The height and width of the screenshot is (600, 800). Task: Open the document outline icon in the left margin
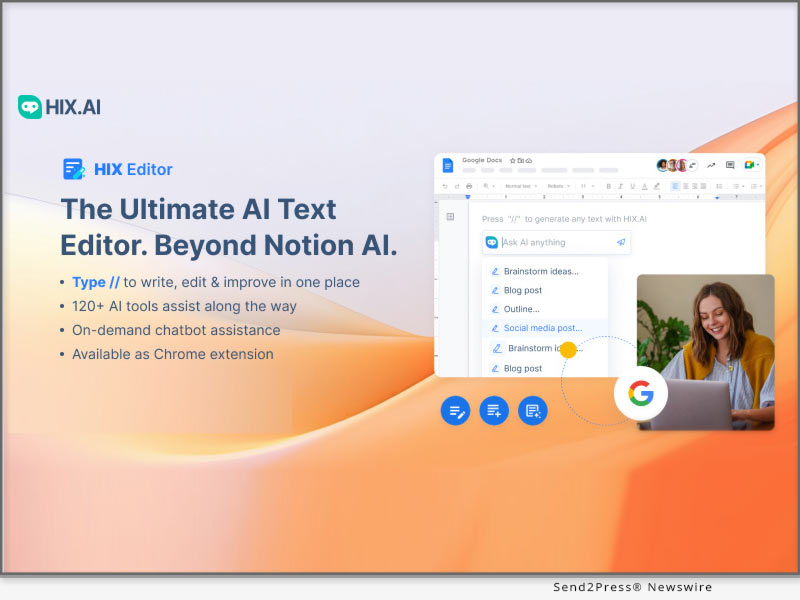coord(451,217)
